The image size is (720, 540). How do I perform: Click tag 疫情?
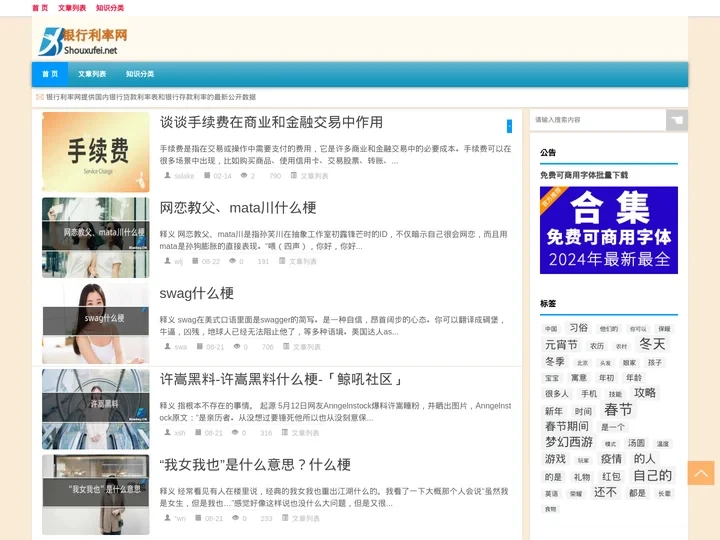(611, 459)
